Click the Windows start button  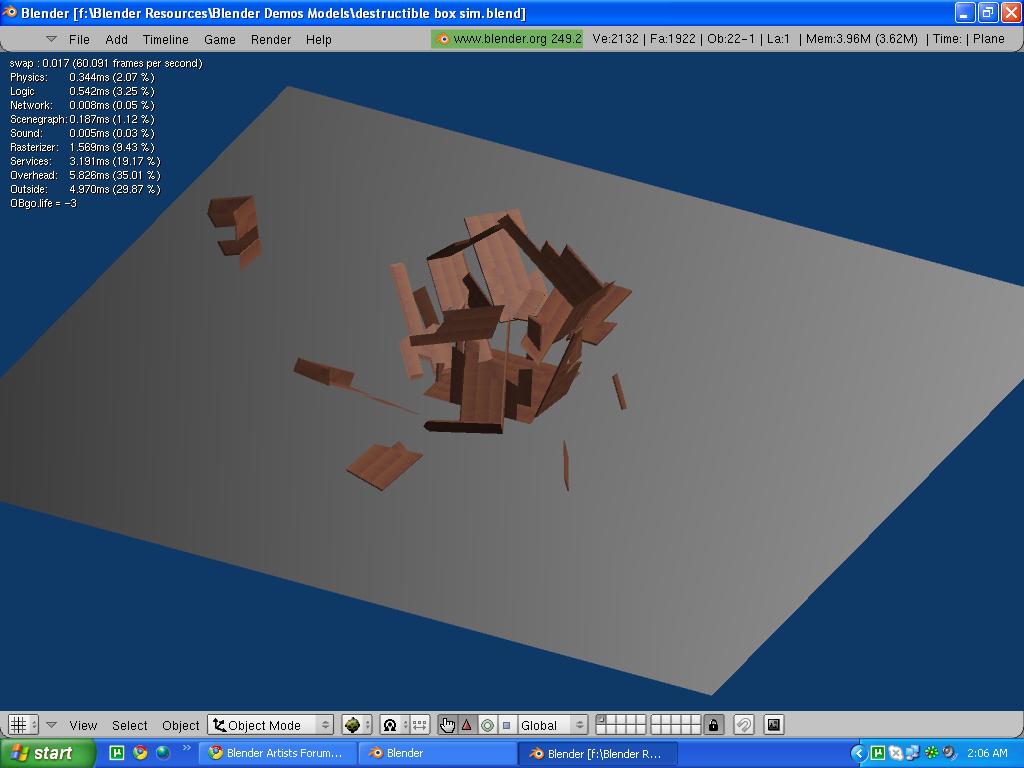[47, 753]
